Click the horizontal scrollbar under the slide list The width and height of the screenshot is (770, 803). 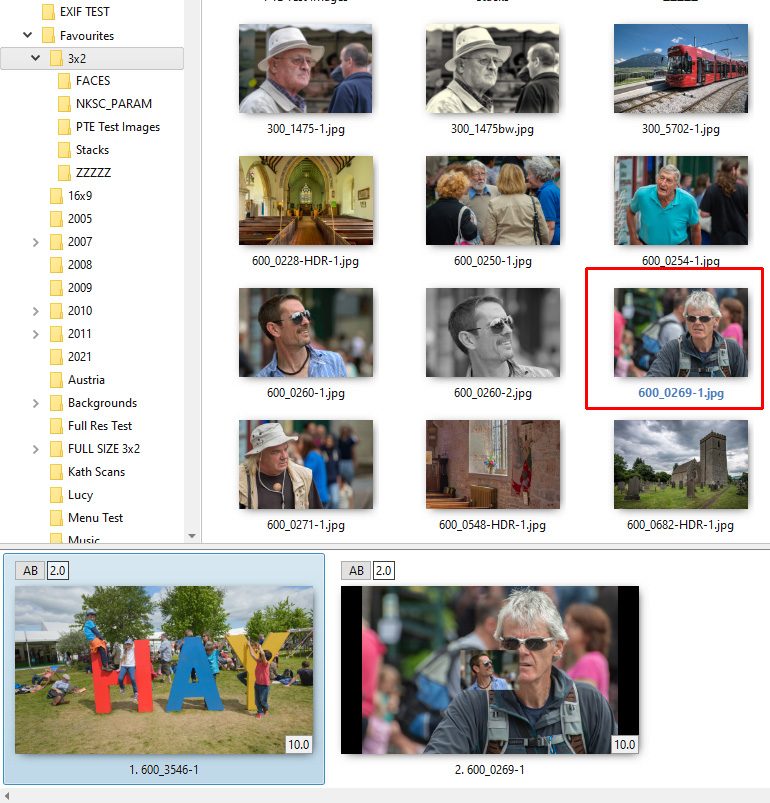click(x=385, y=796)
